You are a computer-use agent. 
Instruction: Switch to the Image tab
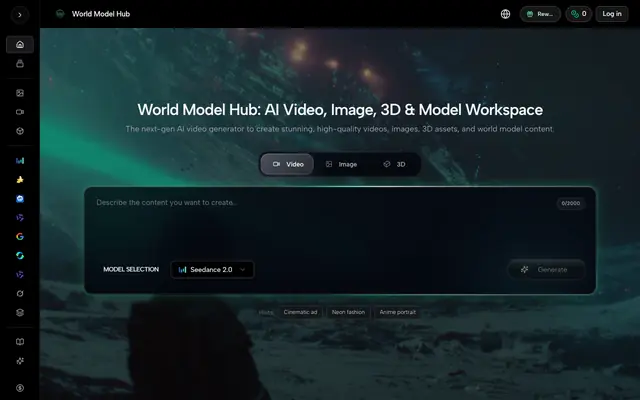tap(341, 164)
